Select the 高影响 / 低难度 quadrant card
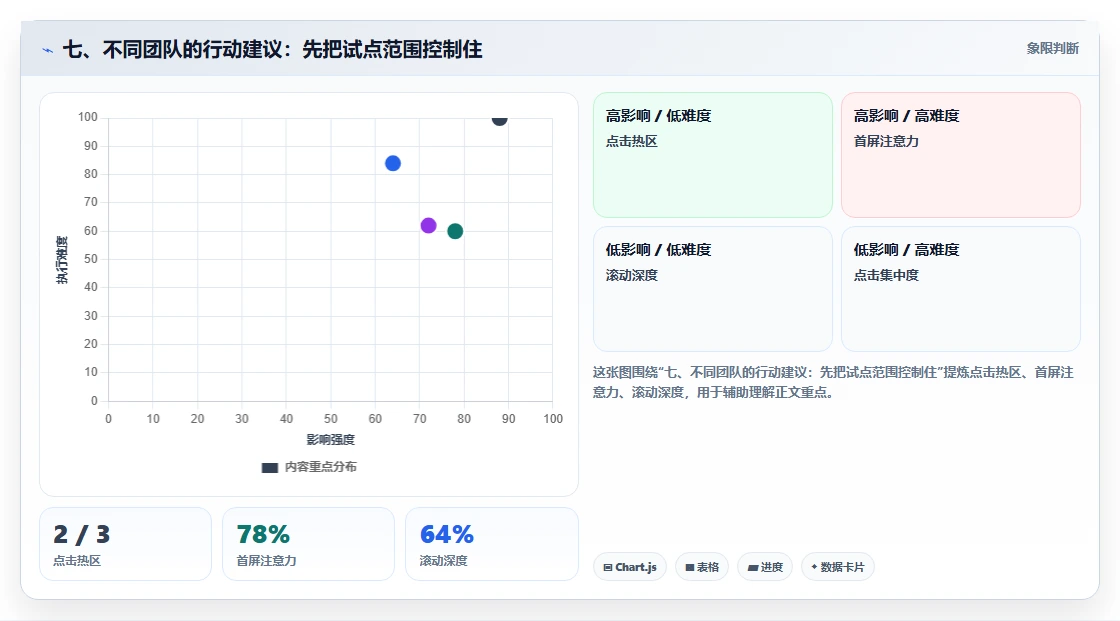1120x621 pixels. (713, 154)
